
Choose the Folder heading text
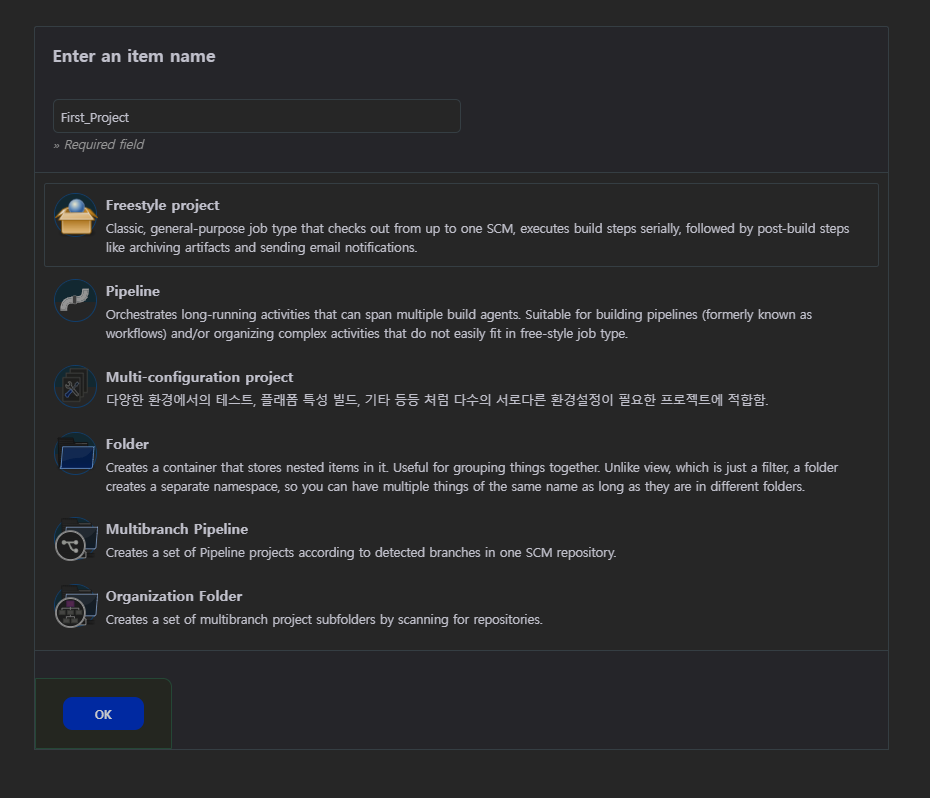[x=127, y=444]
